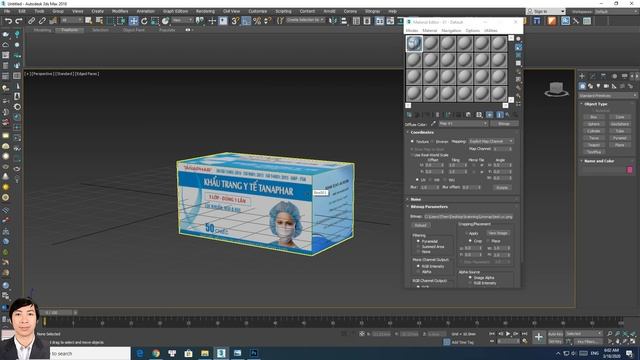640x360 pixels.
Task: Select Geometry category icon in command panel
Action: coord(582,86)
